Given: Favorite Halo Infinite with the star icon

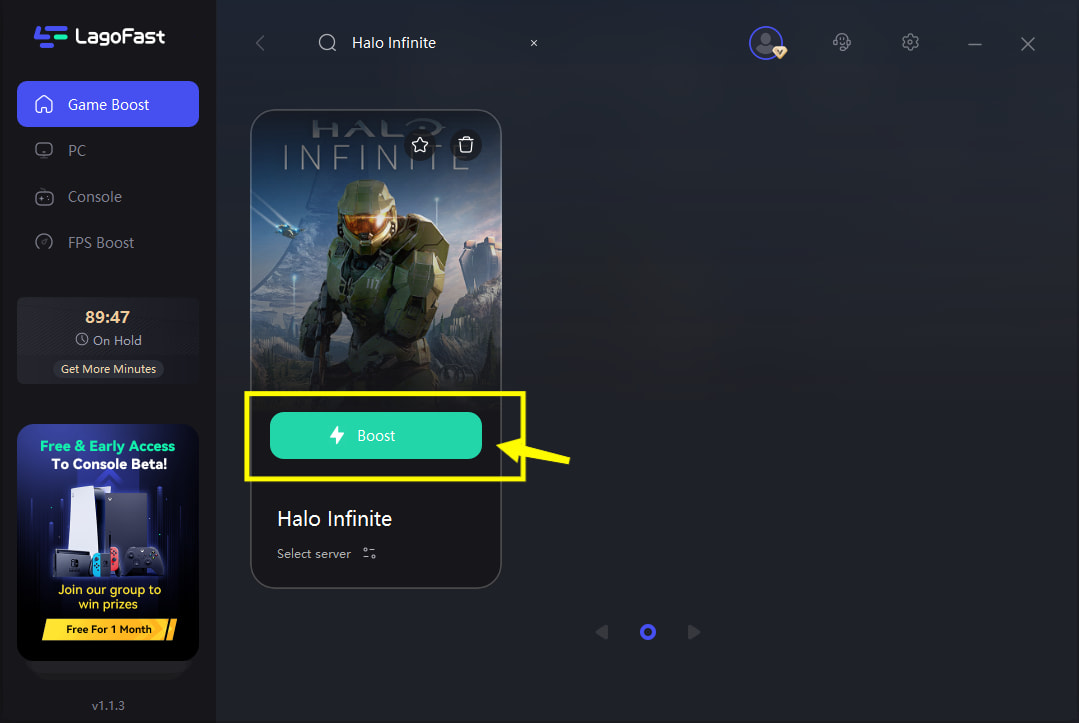Looking at the screenshot, I should click(420, 145).
